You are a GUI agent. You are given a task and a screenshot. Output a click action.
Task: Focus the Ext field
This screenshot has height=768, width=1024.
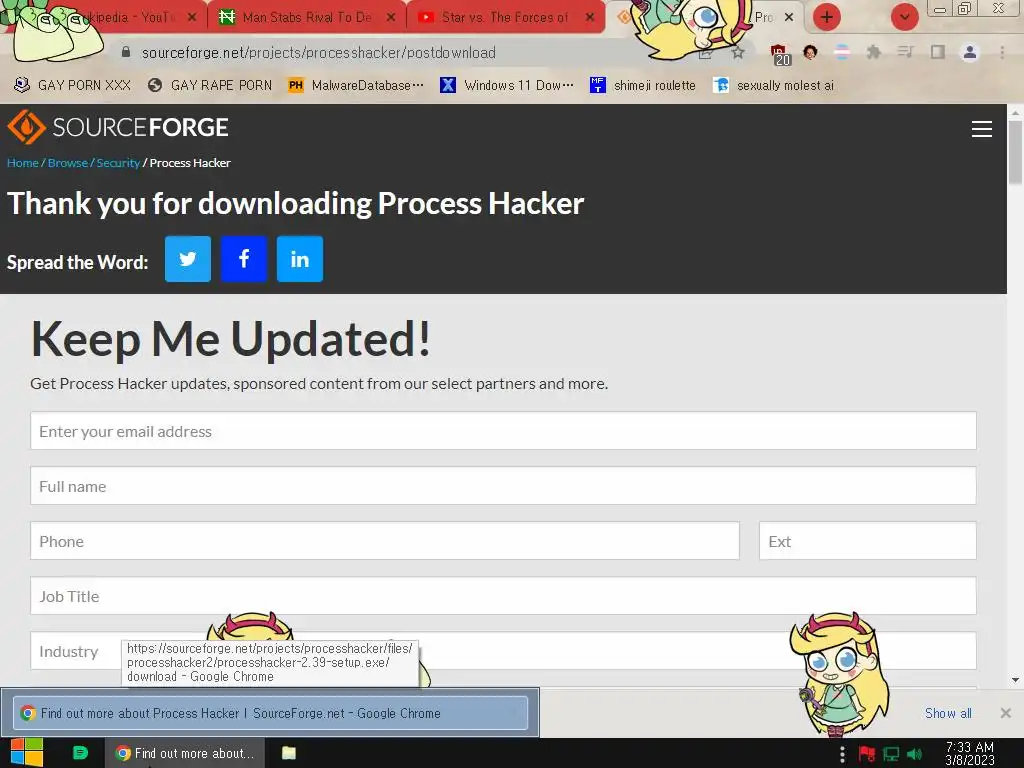point(867,540)
